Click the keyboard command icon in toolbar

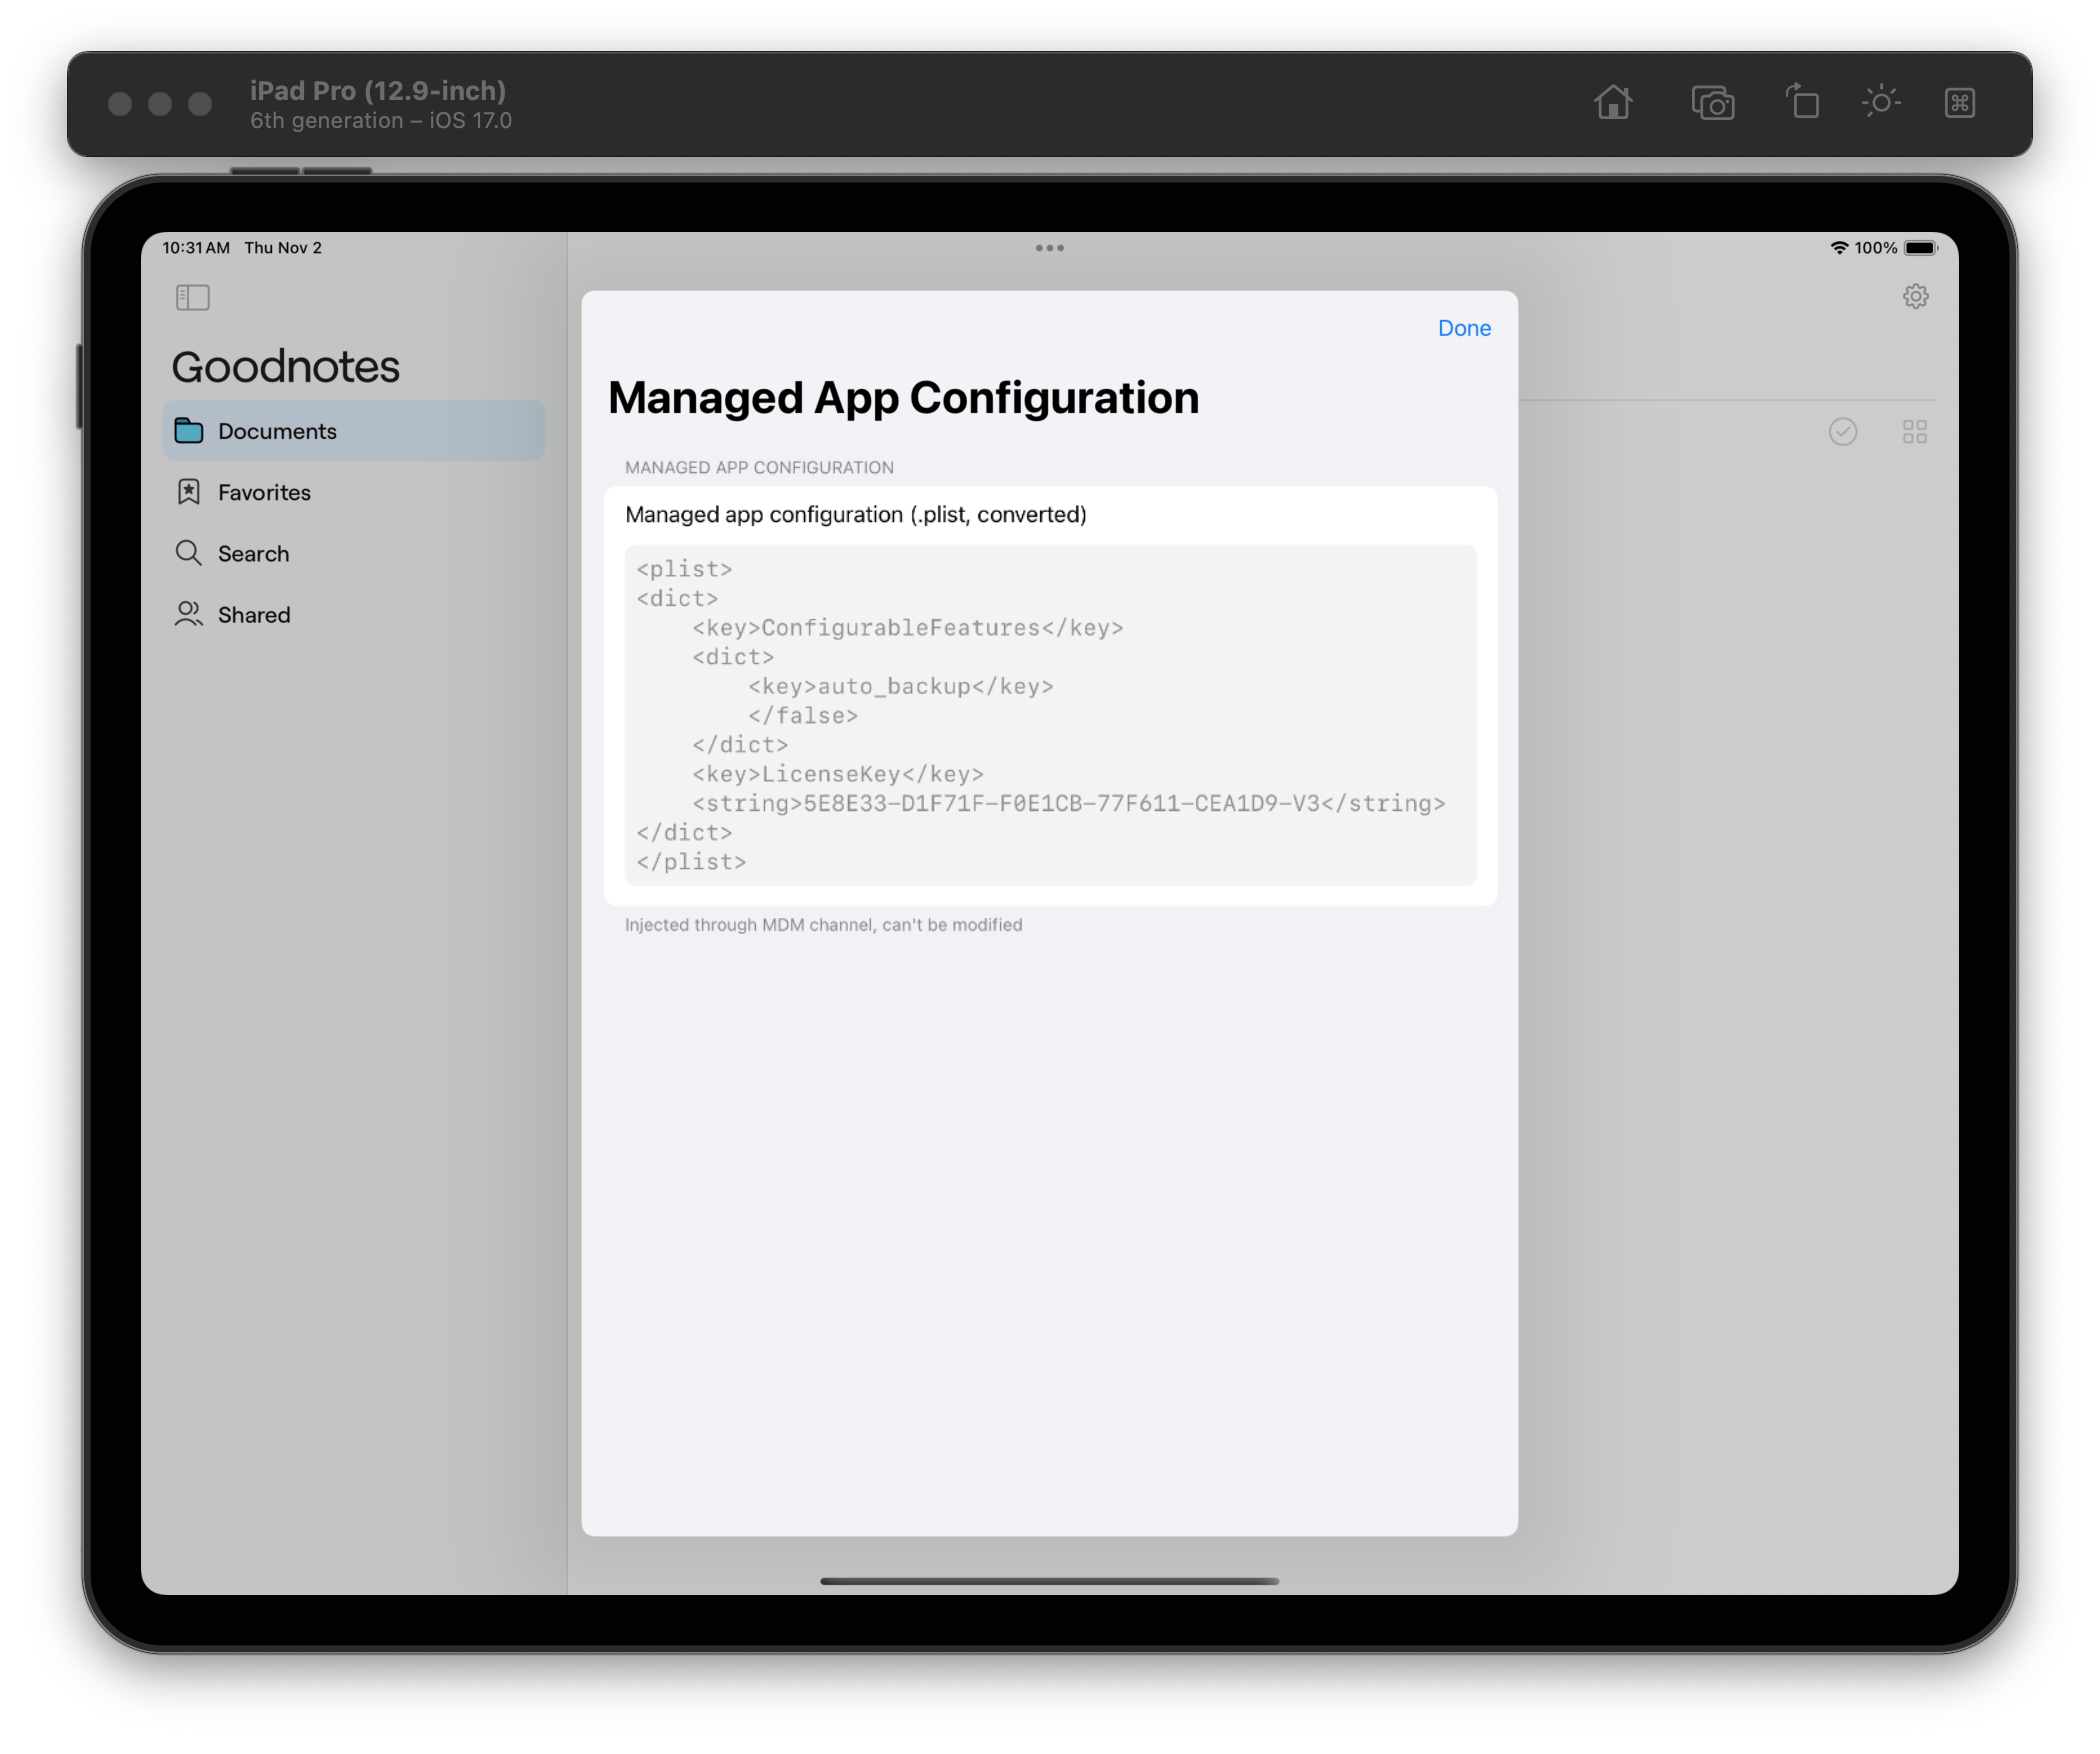[1959, 103]
